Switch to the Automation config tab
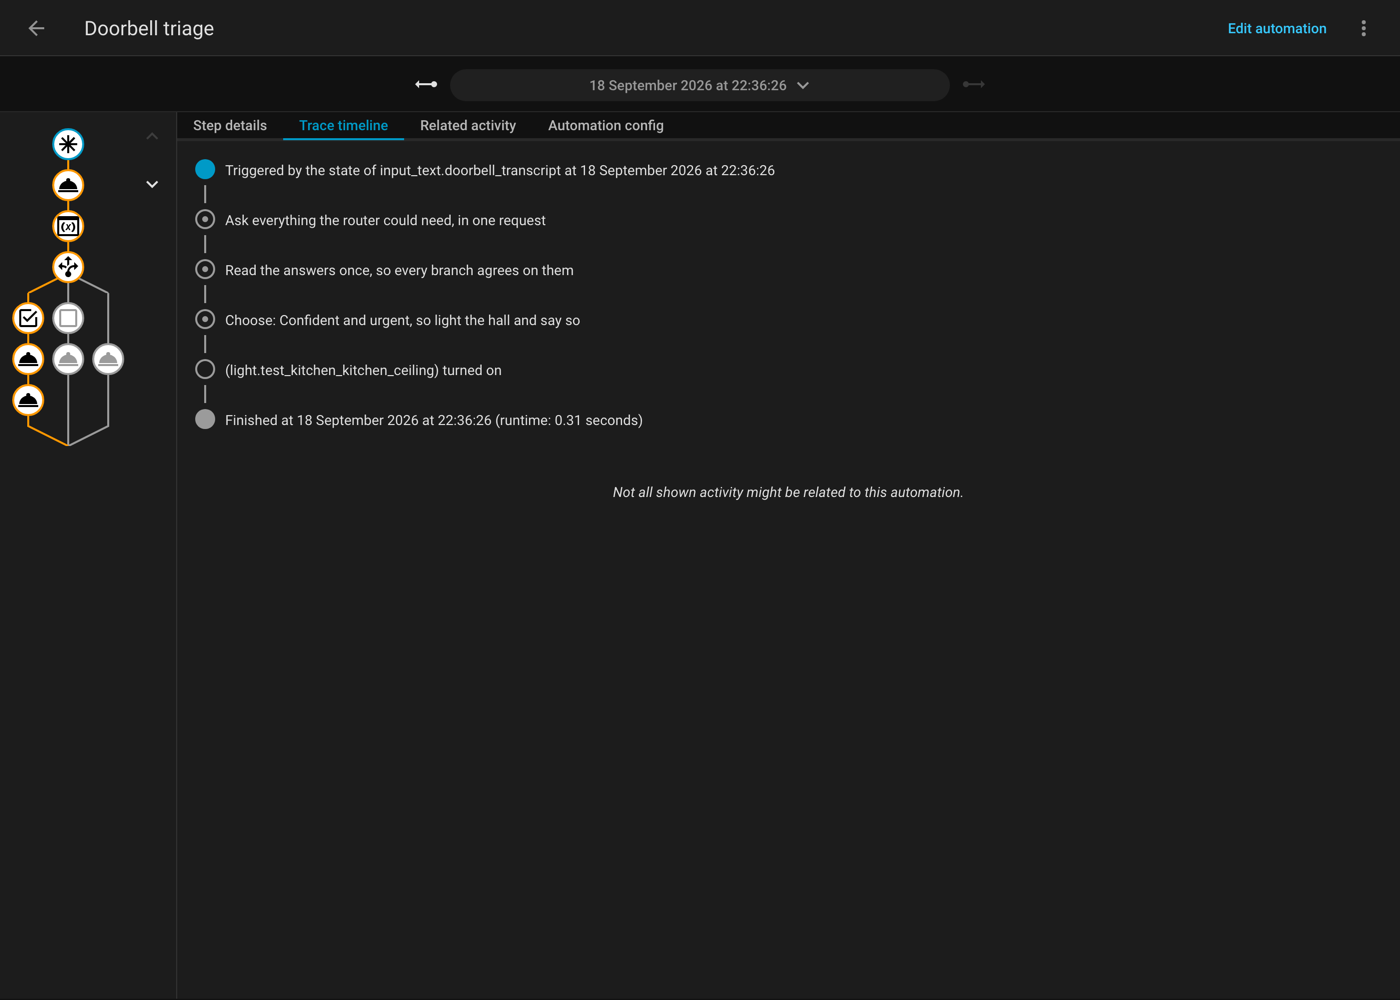This screenshot has width=1400, height=1000. [x=606, y=125]
